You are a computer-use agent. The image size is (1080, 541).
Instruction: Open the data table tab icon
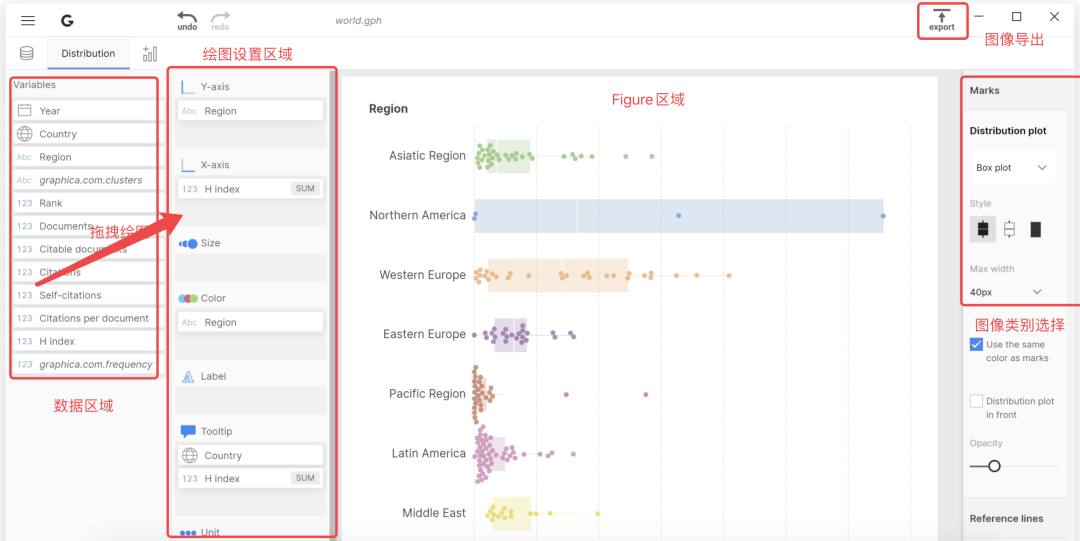pos(26,53)
